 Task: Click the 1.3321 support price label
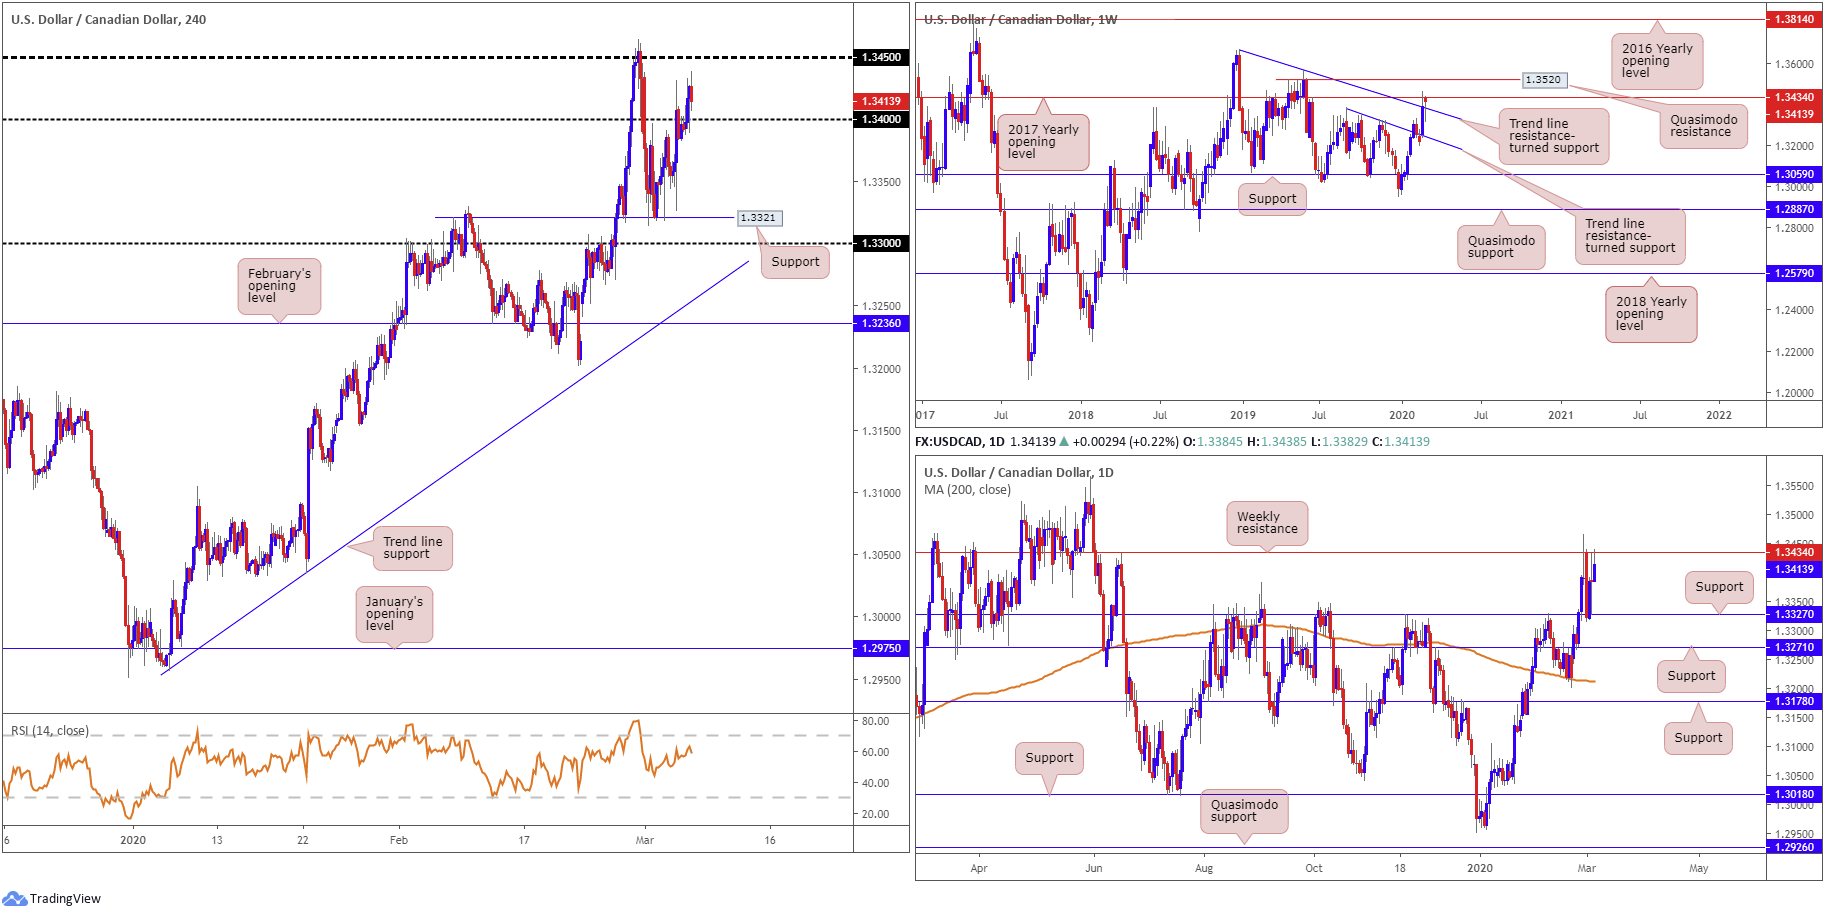point(758,218)
